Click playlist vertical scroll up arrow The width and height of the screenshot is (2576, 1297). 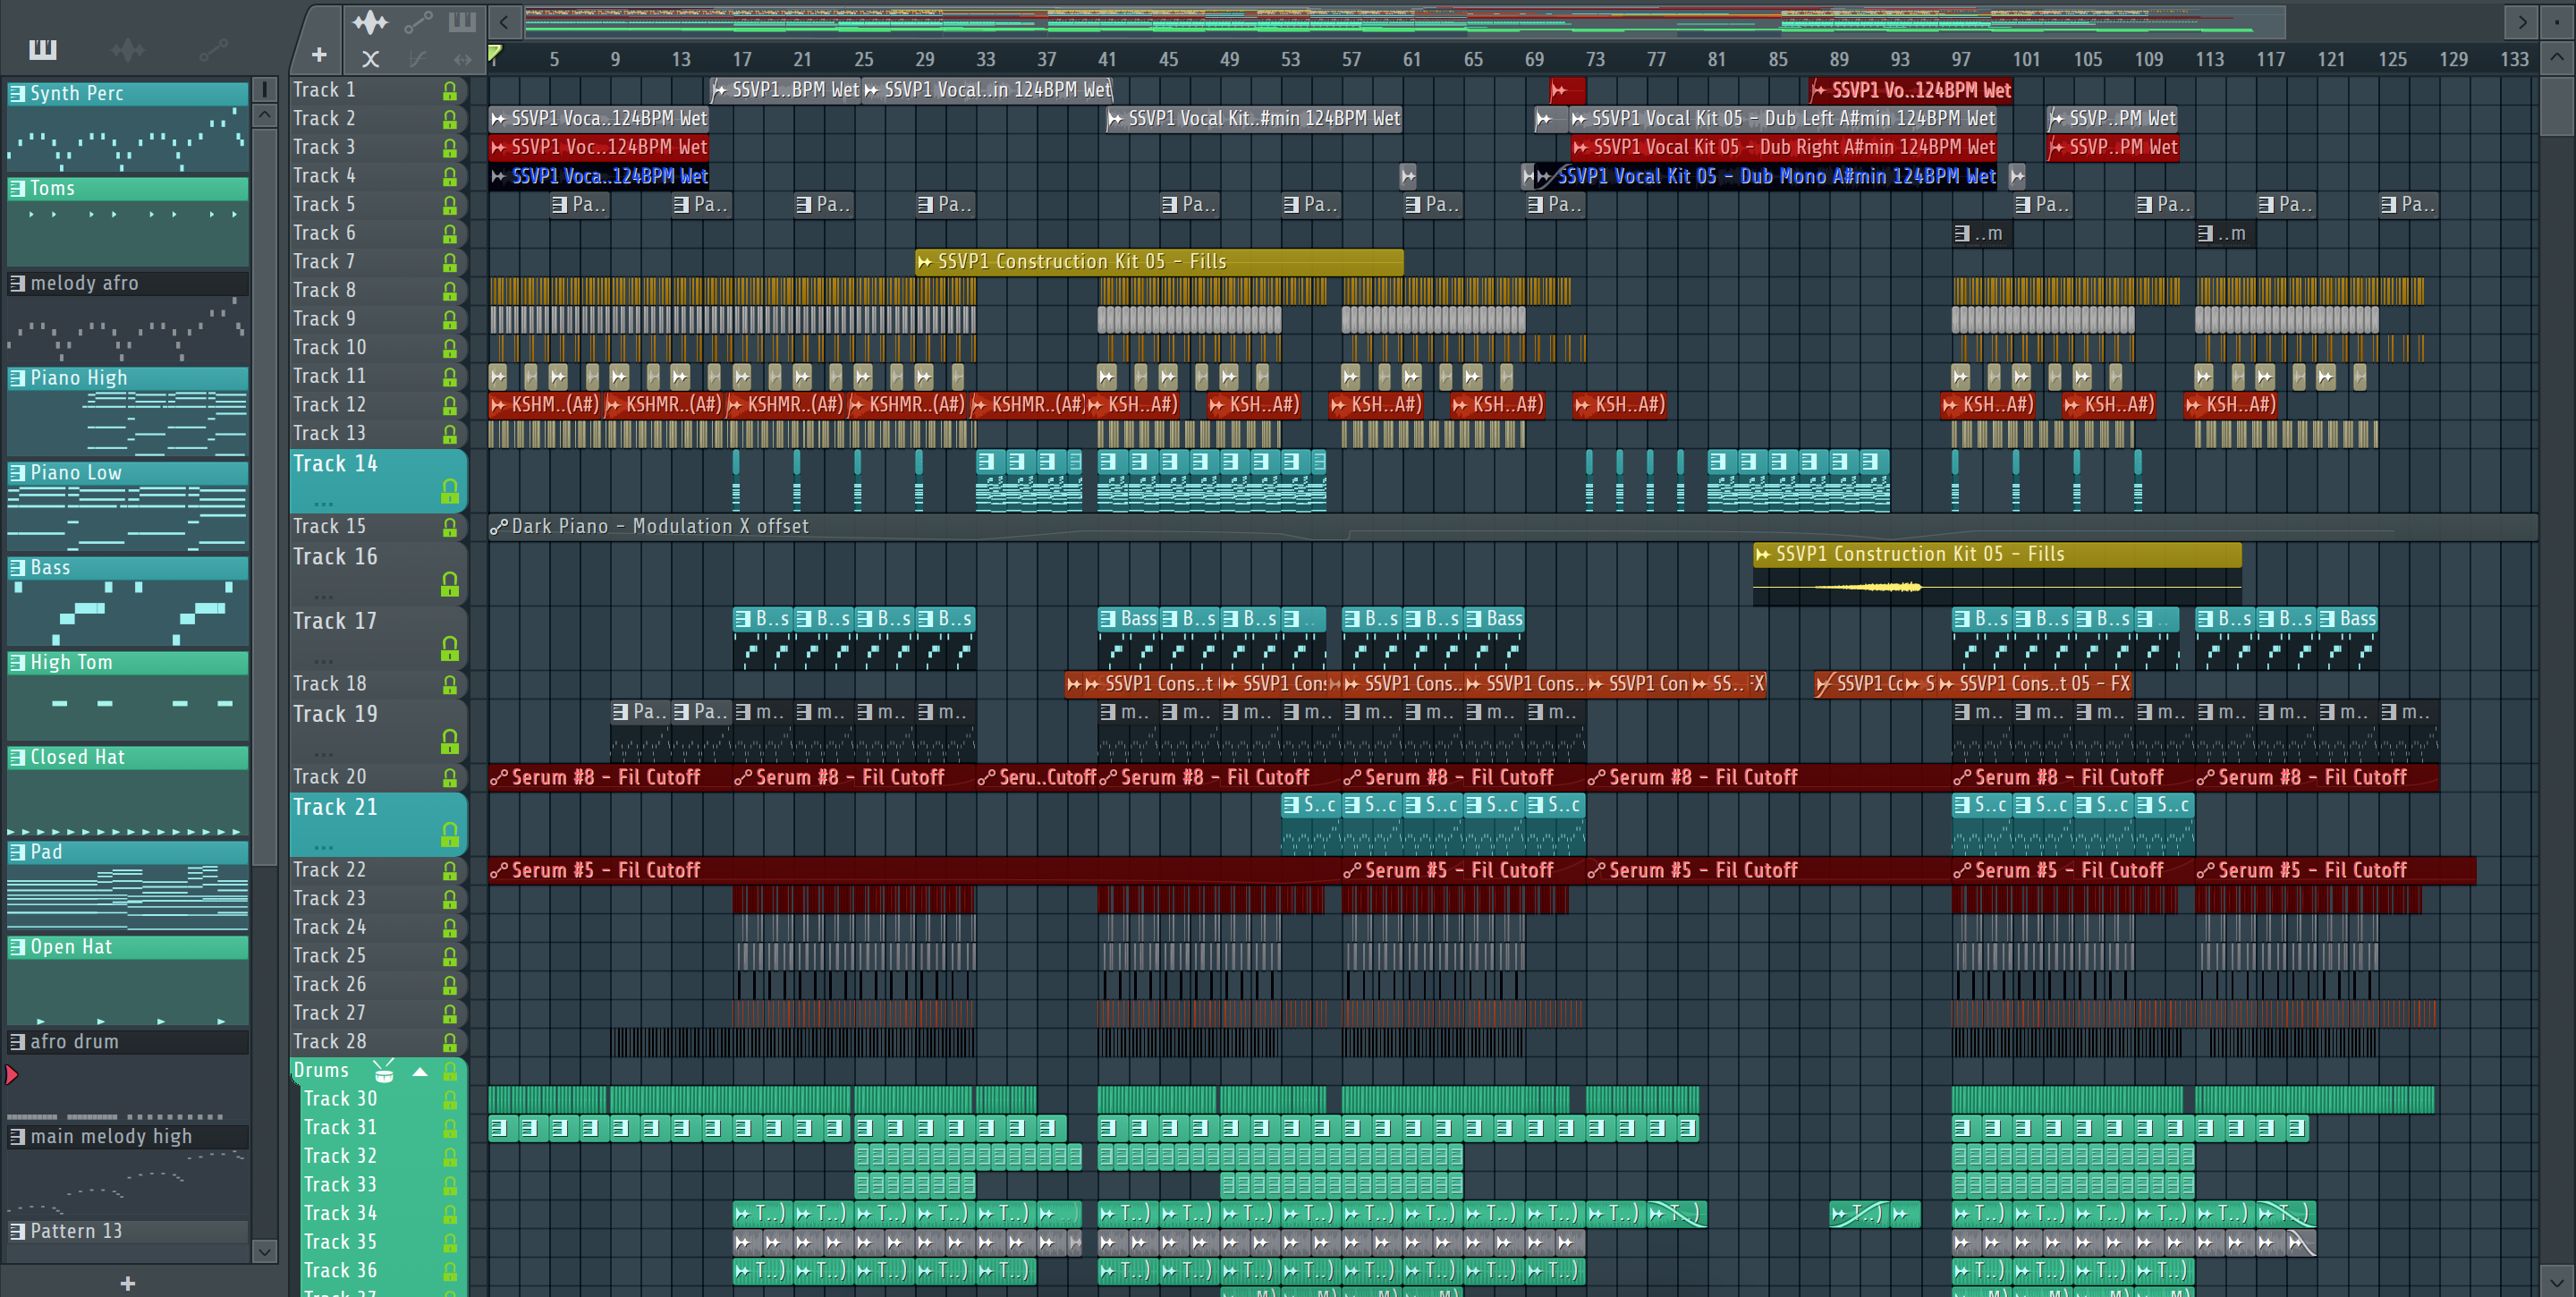click(2556, 57)
